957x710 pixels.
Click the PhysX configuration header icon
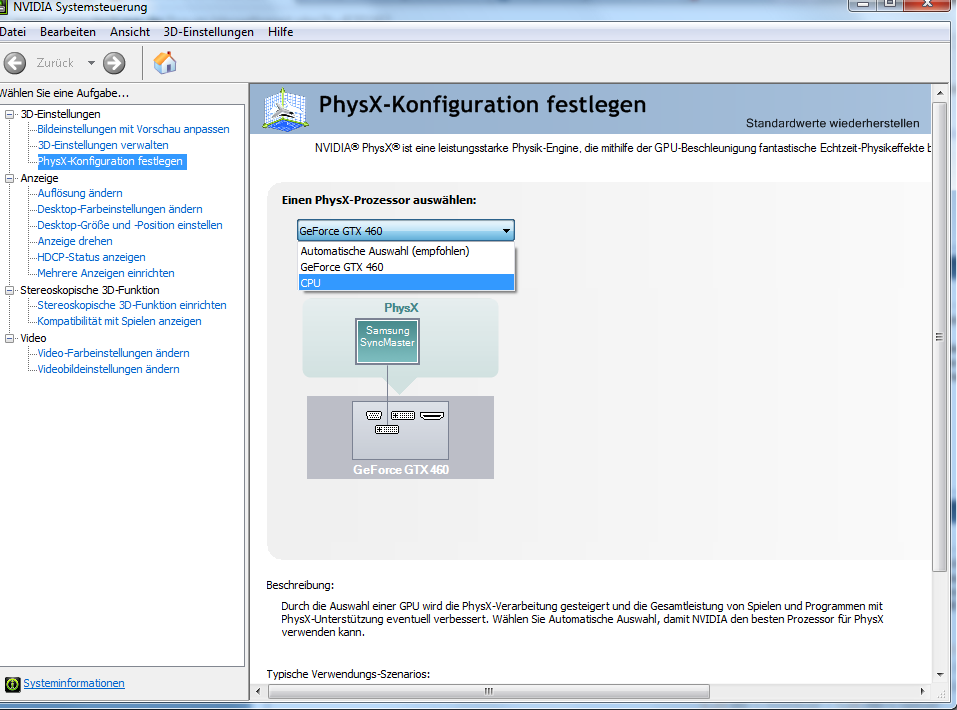[285, 109]
